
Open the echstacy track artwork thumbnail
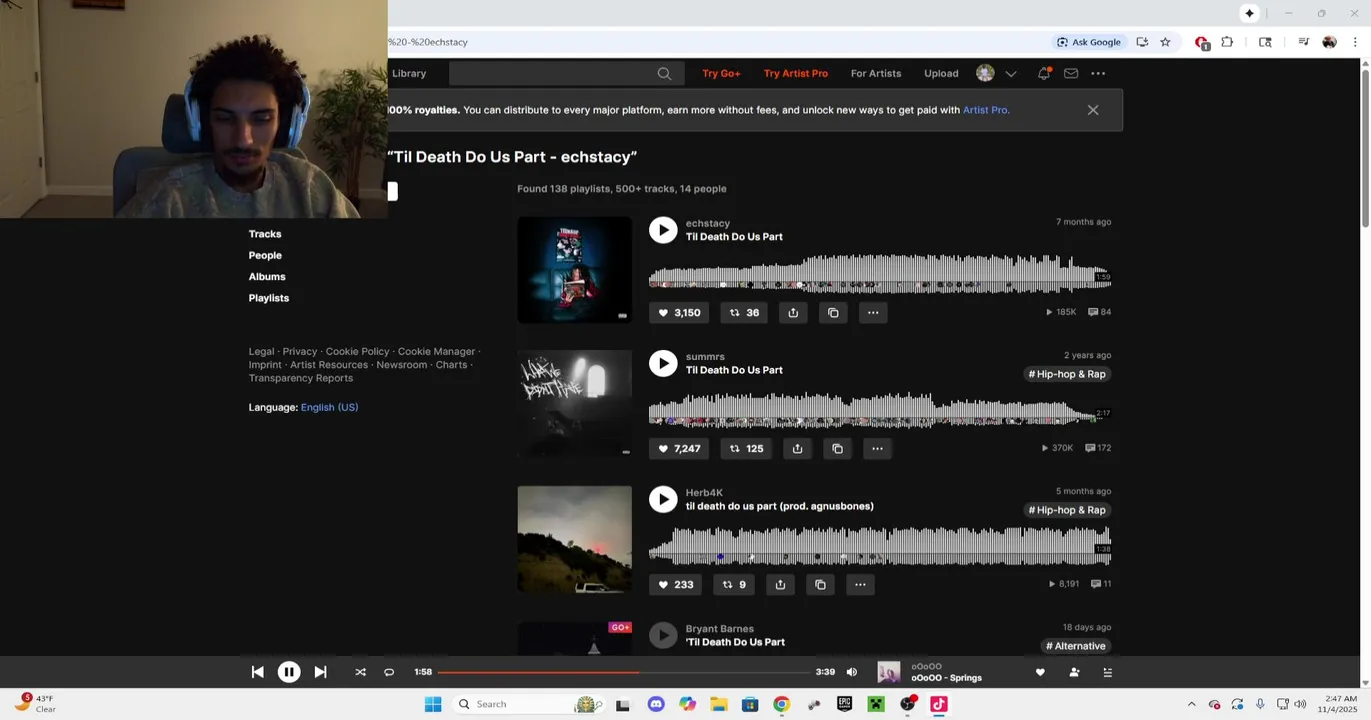coord(574,270)
